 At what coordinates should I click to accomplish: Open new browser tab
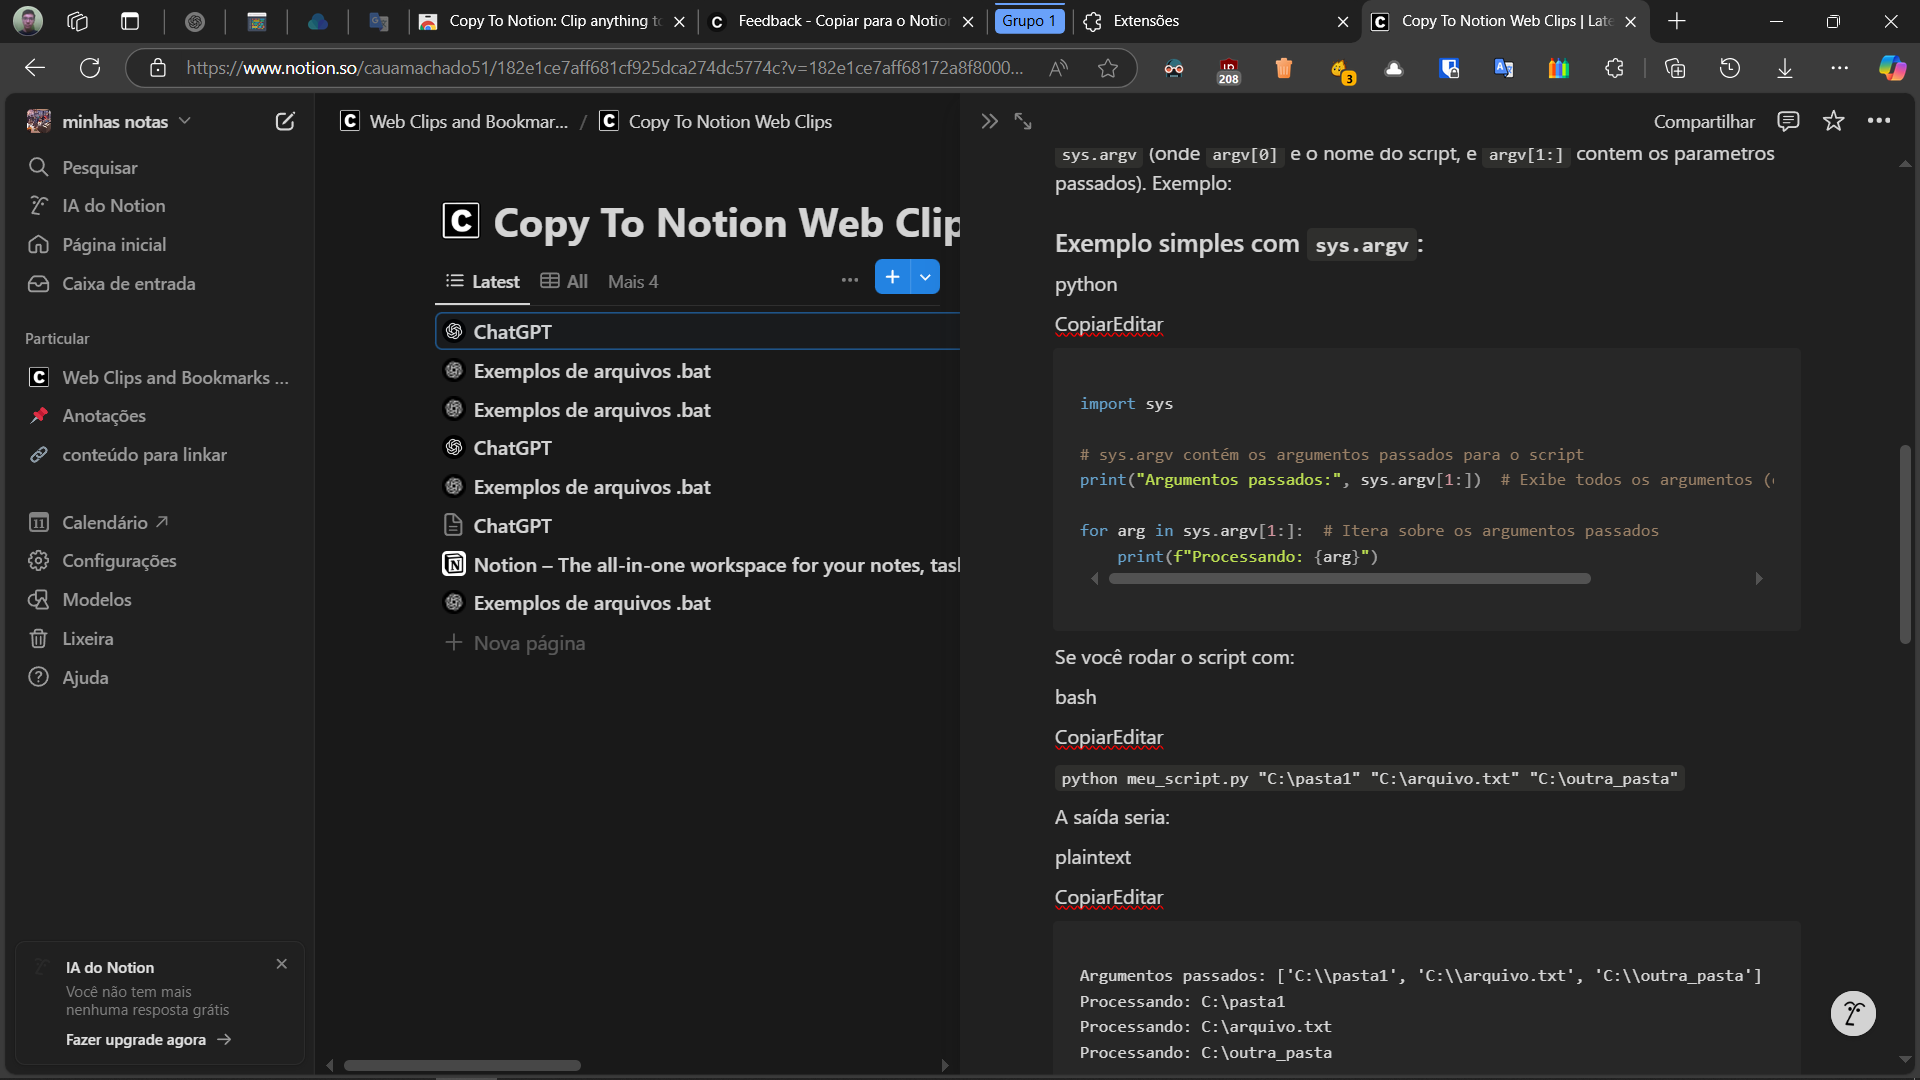[1677, 21]
